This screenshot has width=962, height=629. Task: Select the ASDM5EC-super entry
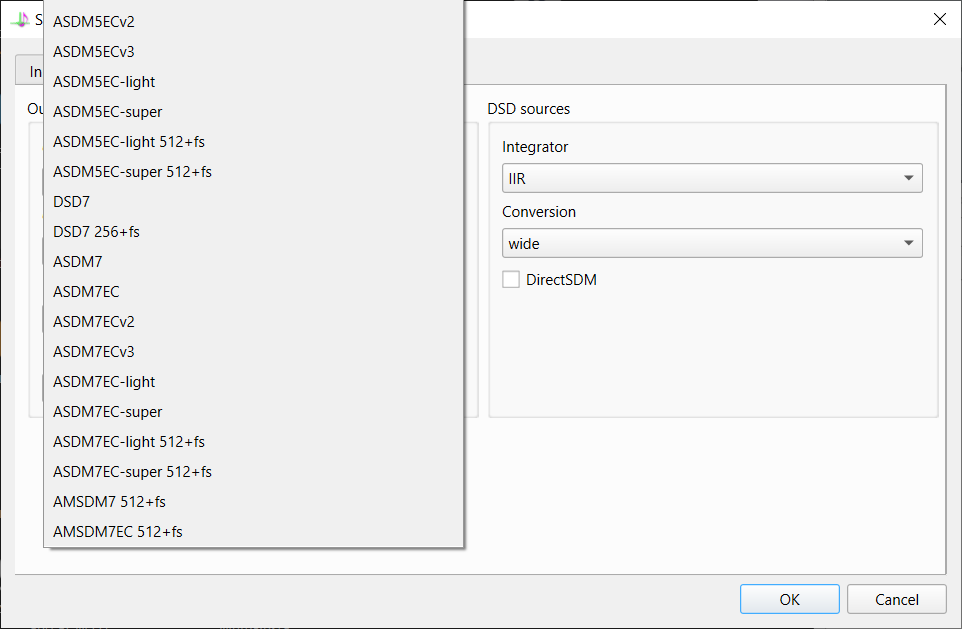coord(107,112)
